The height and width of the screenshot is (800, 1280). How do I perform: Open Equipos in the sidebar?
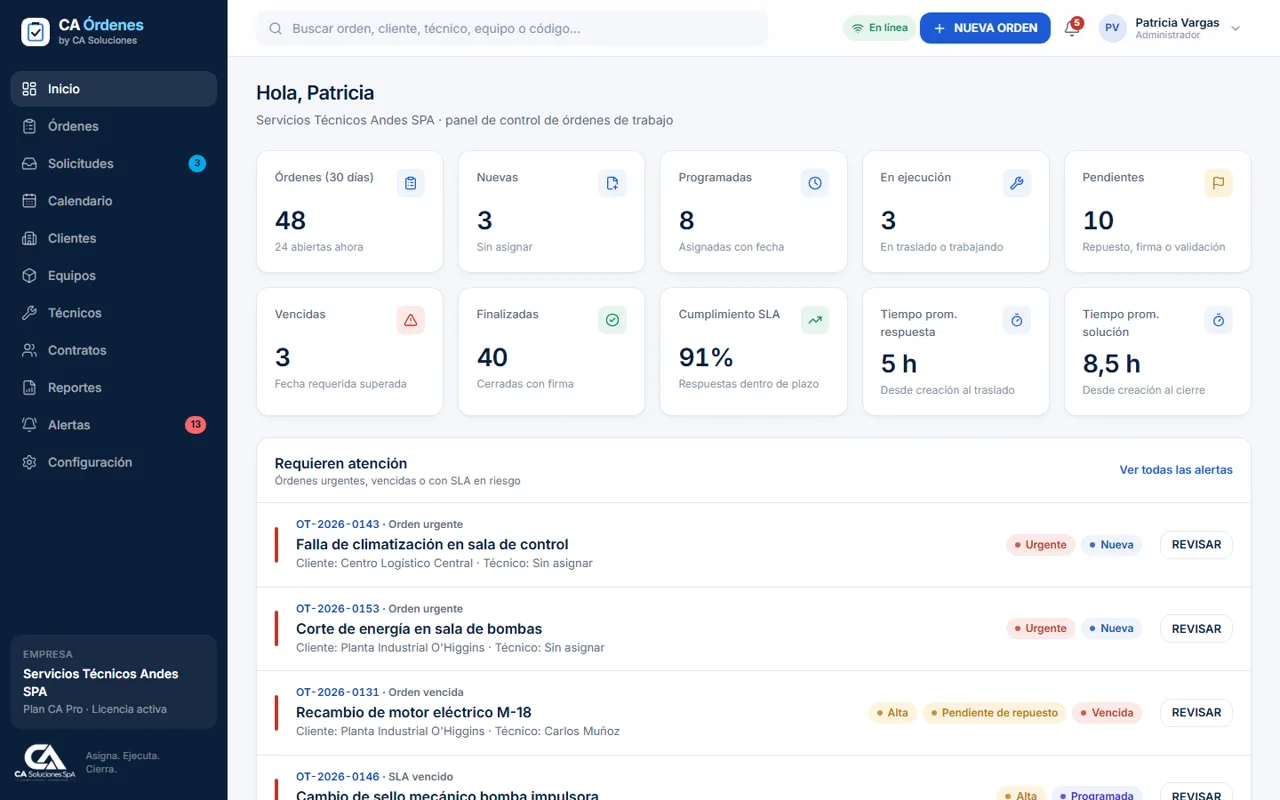[114, 275]
